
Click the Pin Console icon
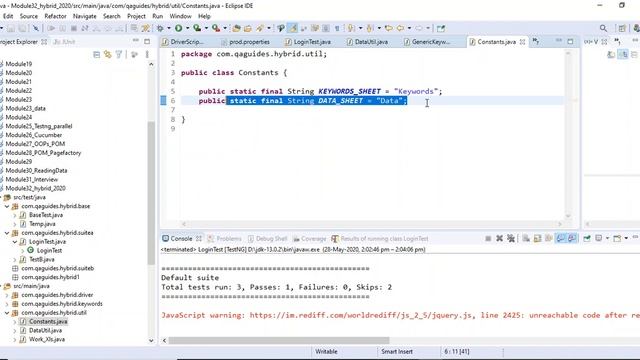(x=587, y=238)
